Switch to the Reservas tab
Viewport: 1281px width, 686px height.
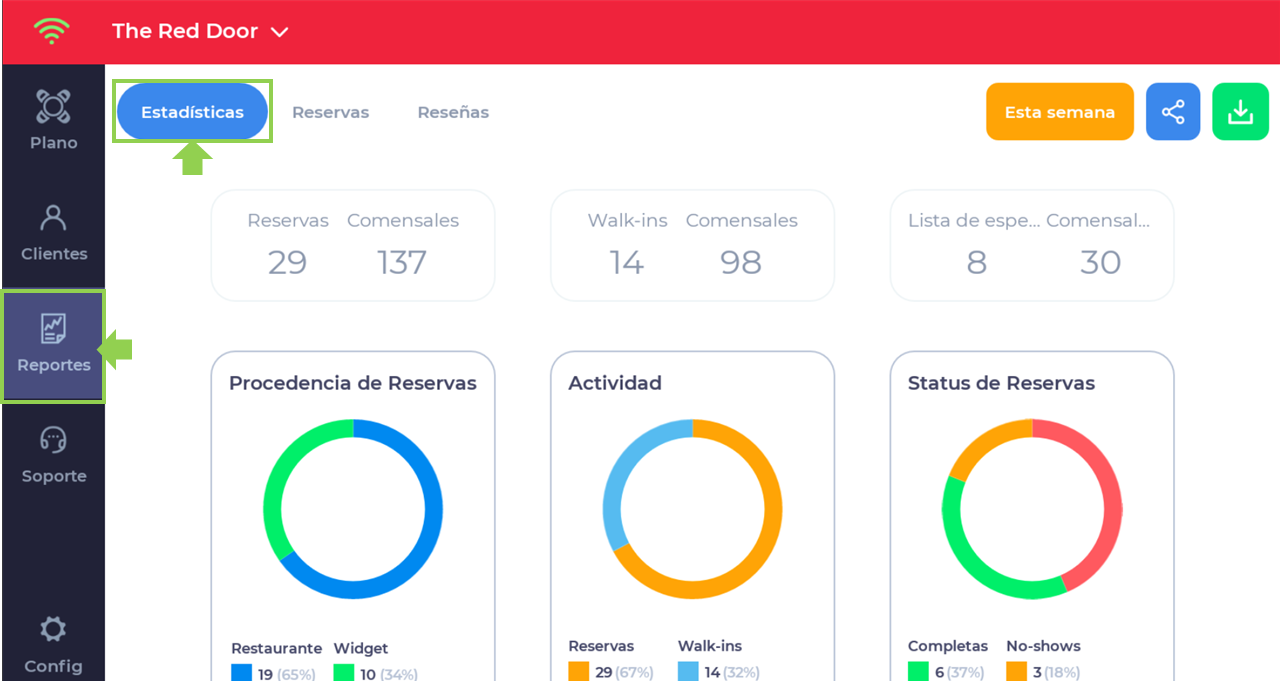330,112
